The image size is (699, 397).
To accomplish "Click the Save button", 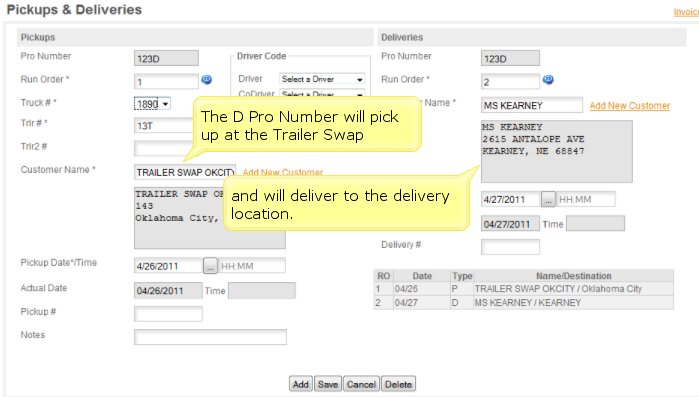I will (x=328, y=384).
